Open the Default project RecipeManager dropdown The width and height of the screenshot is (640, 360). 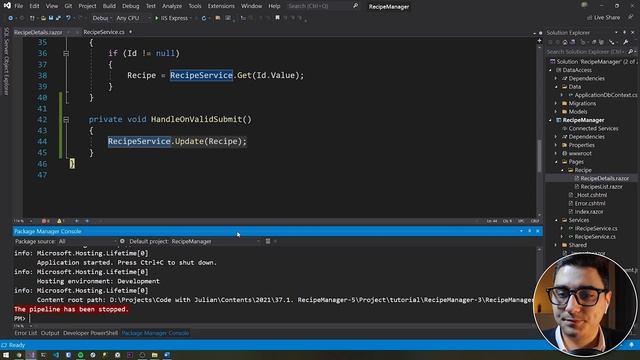[x=215, y=242]
